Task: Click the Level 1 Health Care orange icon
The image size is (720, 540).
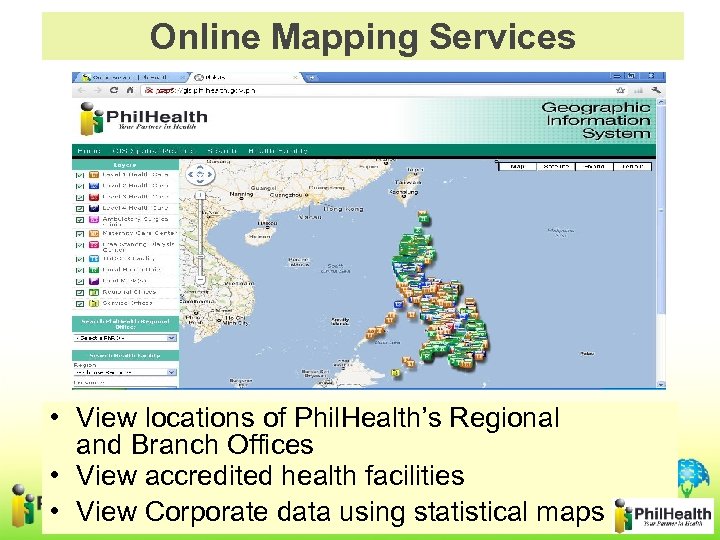Action: tap(94, 175)
